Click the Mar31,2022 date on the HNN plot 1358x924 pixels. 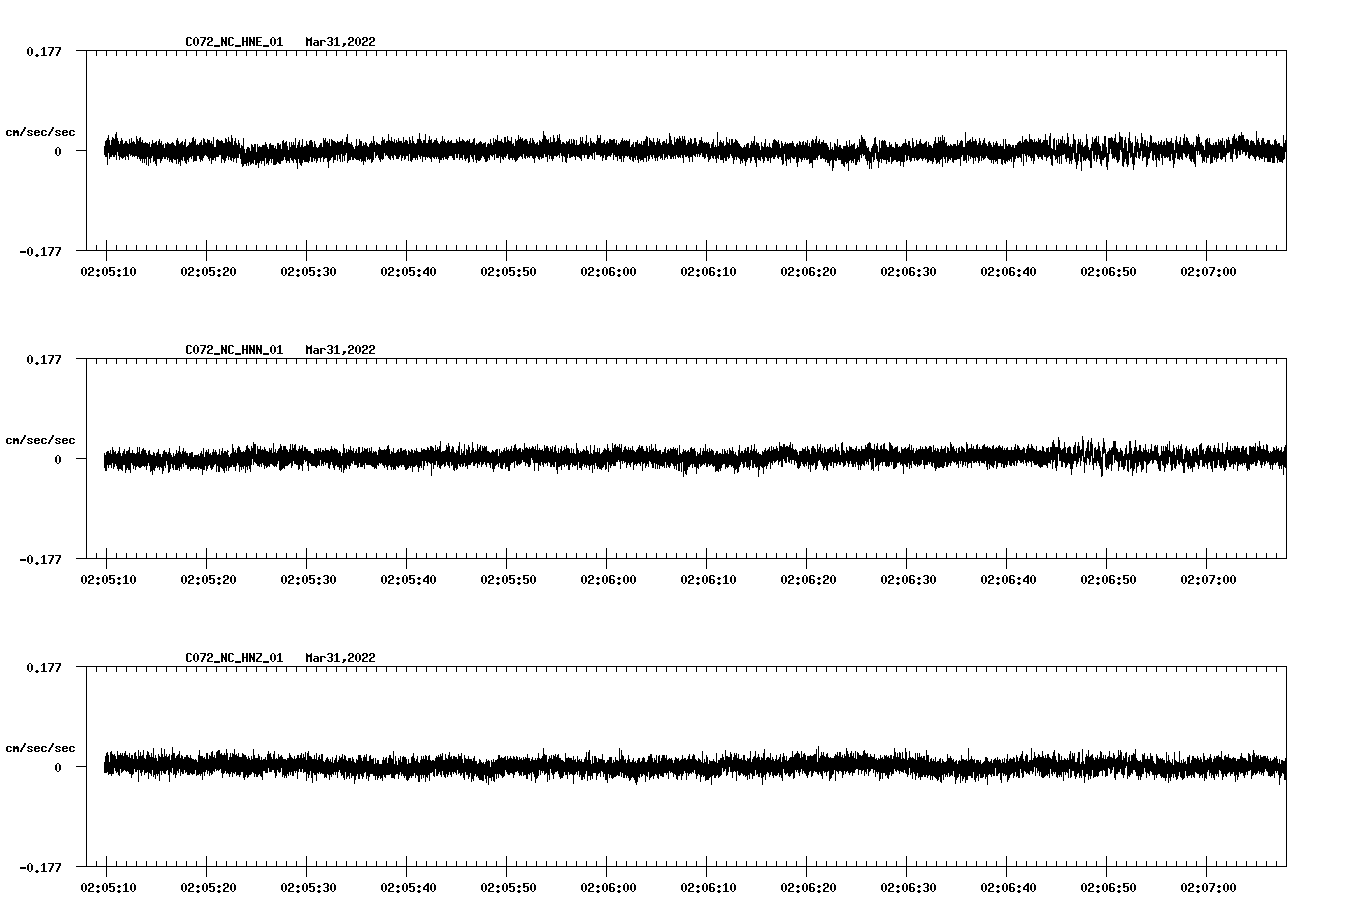341,350
